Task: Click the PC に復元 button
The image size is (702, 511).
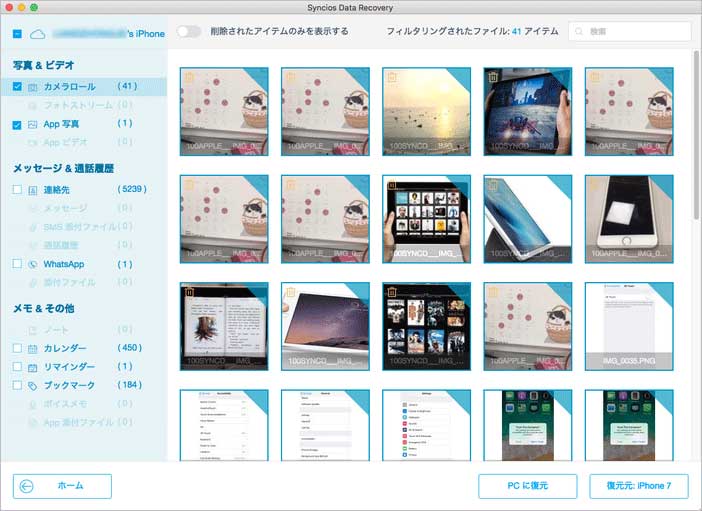Action: pyautogui.click(x=527, y=486)
